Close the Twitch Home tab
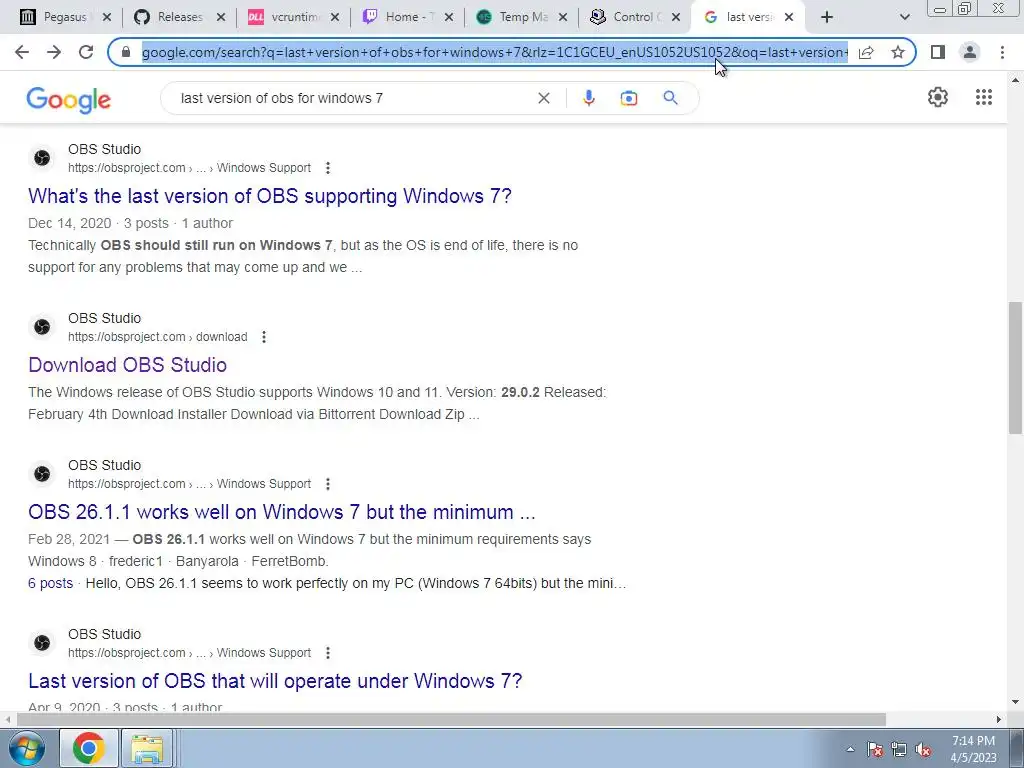 [449, 17]
